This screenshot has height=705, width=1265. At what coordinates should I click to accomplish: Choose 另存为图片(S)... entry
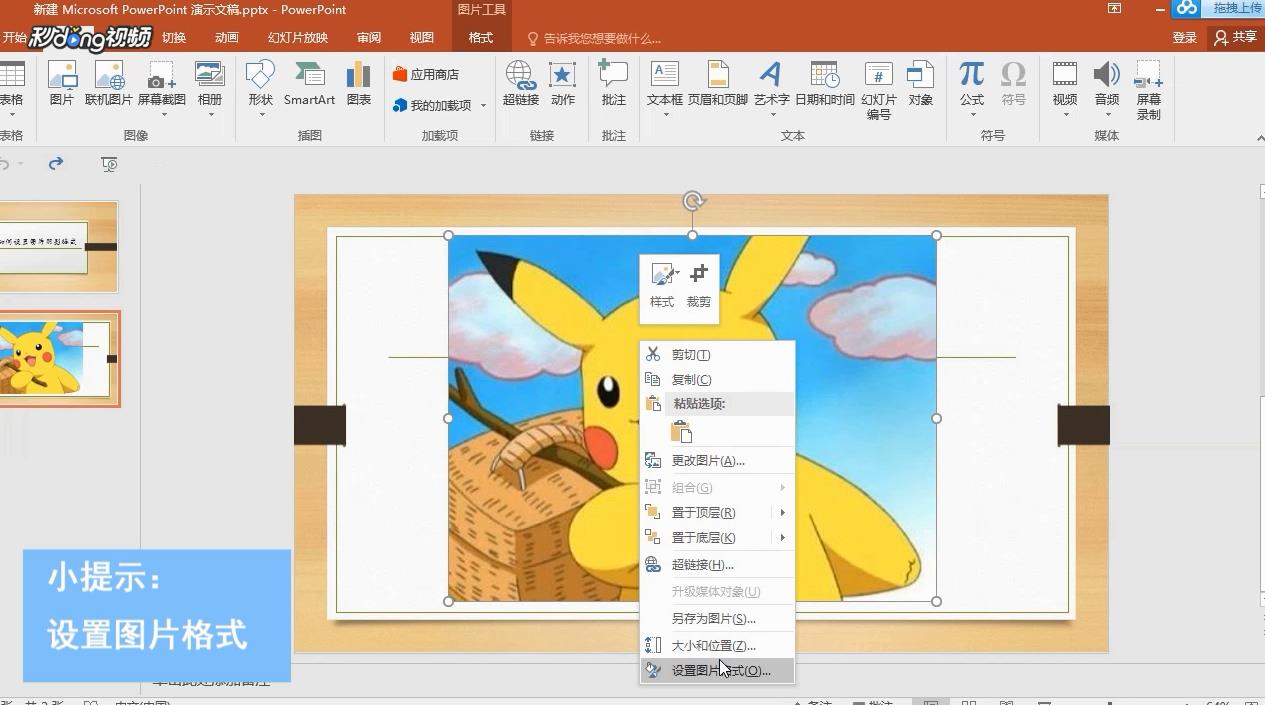coord(717,619)
